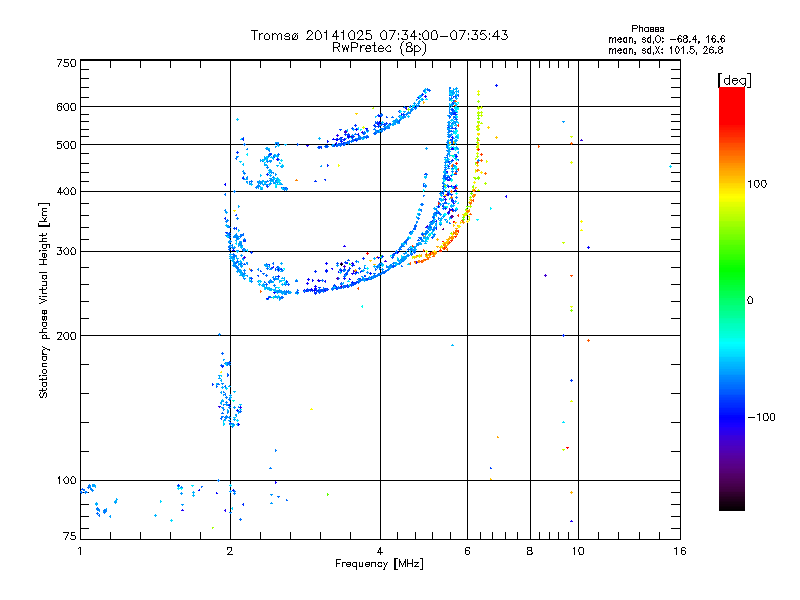The width and height of the screenshot is (800, 600).
Task: Click the x-axis tick label 4
Action: click(x=380, y=551)
